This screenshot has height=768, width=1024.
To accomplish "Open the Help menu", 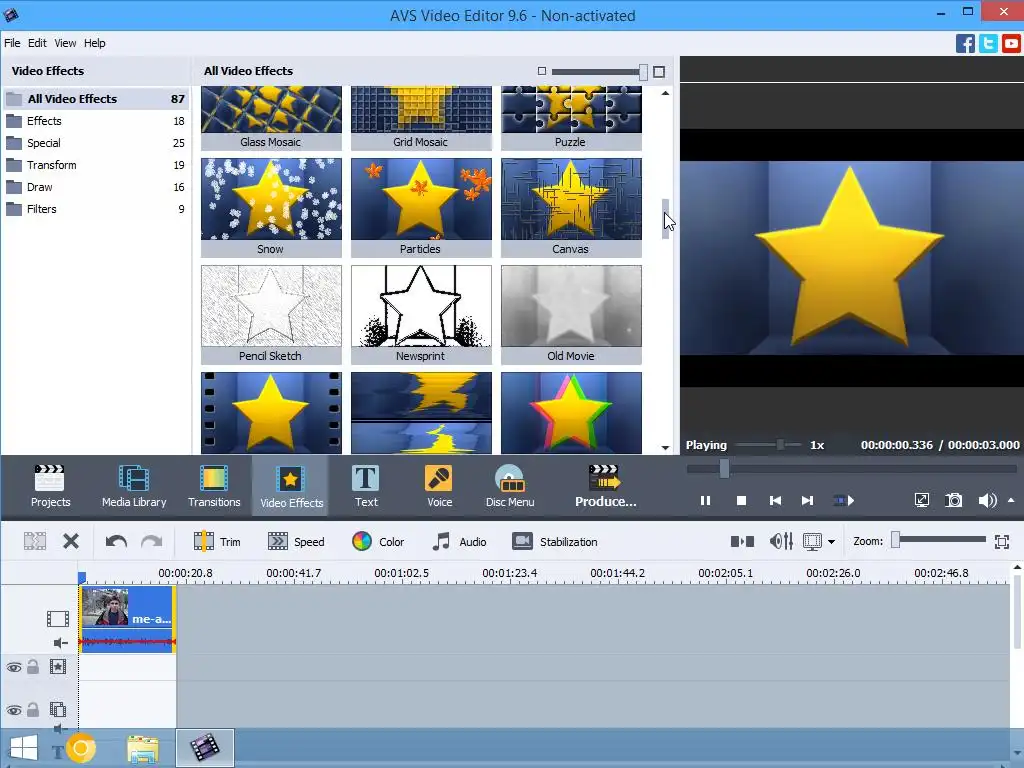I will 95,43.
